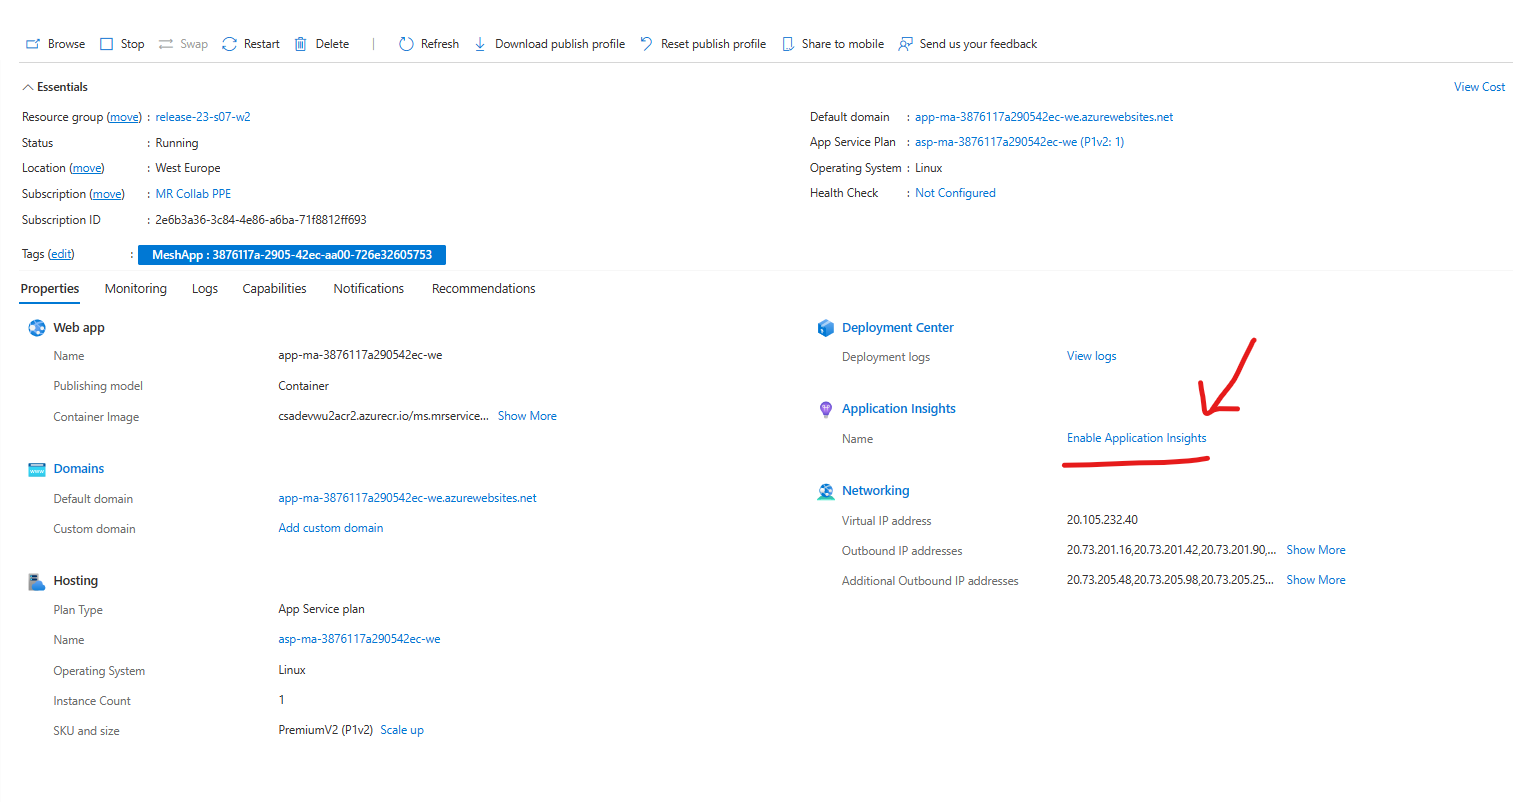1513x802 pixels.
Task: Enable Application Insights for the app
Action: (x=1136, y=437)
